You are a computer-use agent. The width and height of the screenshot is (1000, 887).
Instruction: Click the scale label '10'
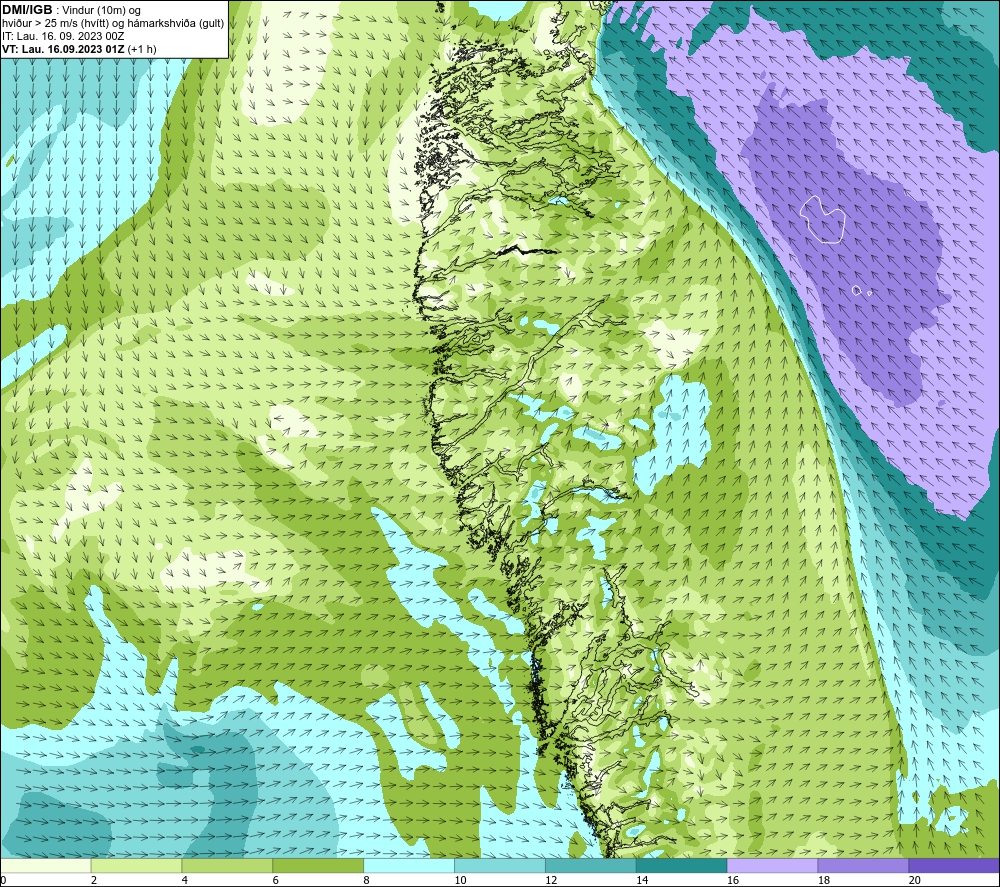460,880
